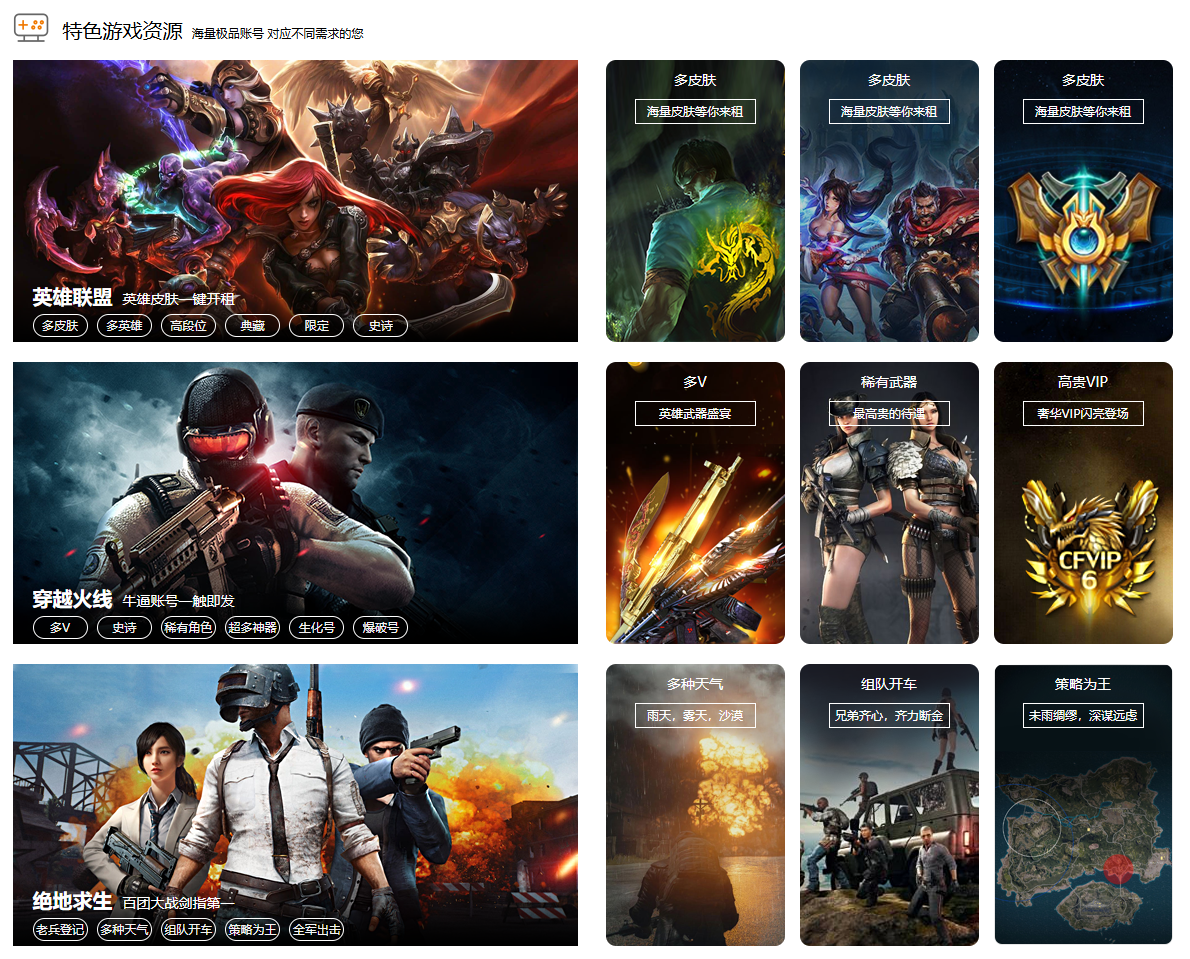Click the game controller icon beside 特色游戏资源
Screen dimensions: 1190x959
pyautogui.click(x=31, y=27)
